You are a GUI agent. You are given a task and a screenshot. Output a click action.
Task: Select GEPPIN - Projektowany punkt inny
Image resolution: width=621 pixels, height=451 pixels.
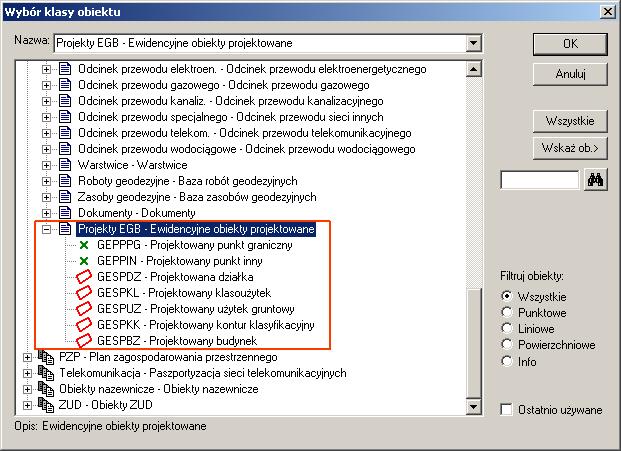click(x=179, y=261)
